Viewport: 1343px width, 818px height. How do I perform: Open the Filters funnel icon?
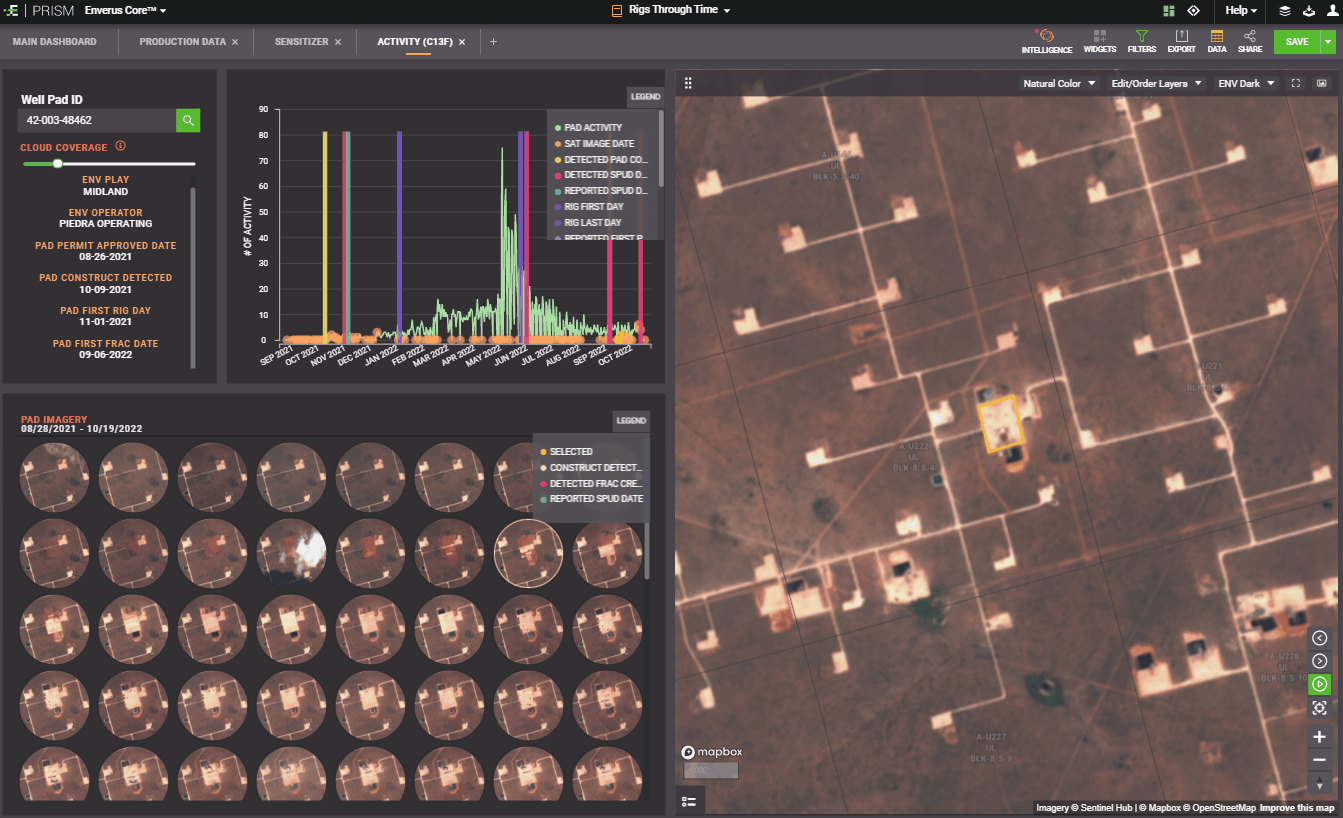pyautogui.click(x=1141, y=37)
